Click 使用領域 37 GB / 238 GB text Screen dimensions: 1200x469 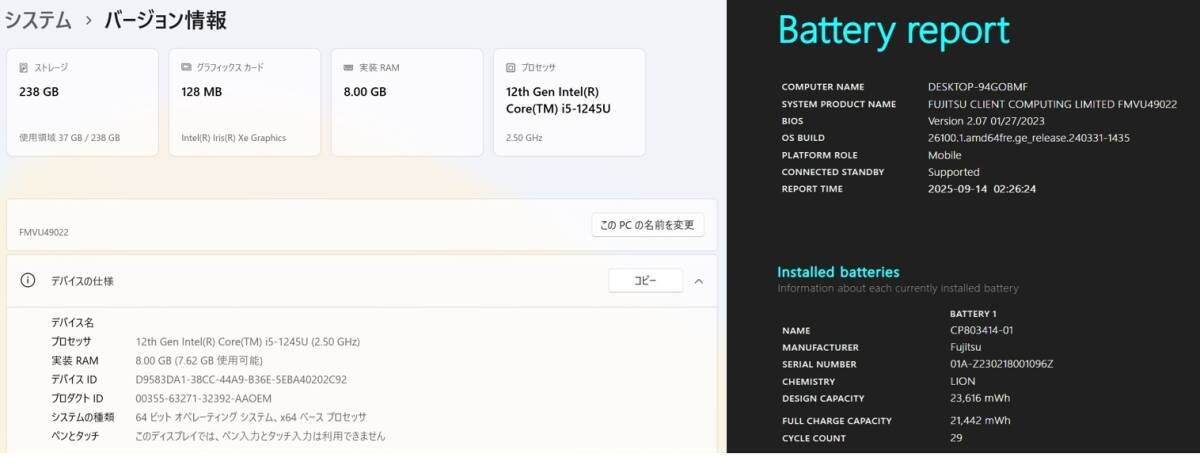click(69, 138)
